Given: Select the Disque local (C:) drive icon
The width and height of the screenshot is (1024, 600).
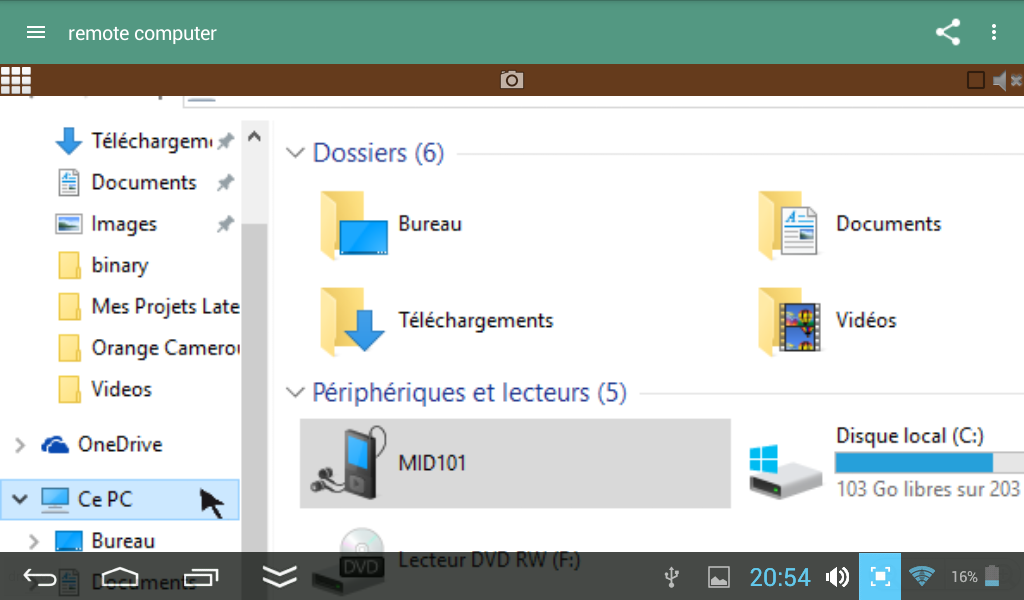Looking at the screenshot, I should pos(786,471).
